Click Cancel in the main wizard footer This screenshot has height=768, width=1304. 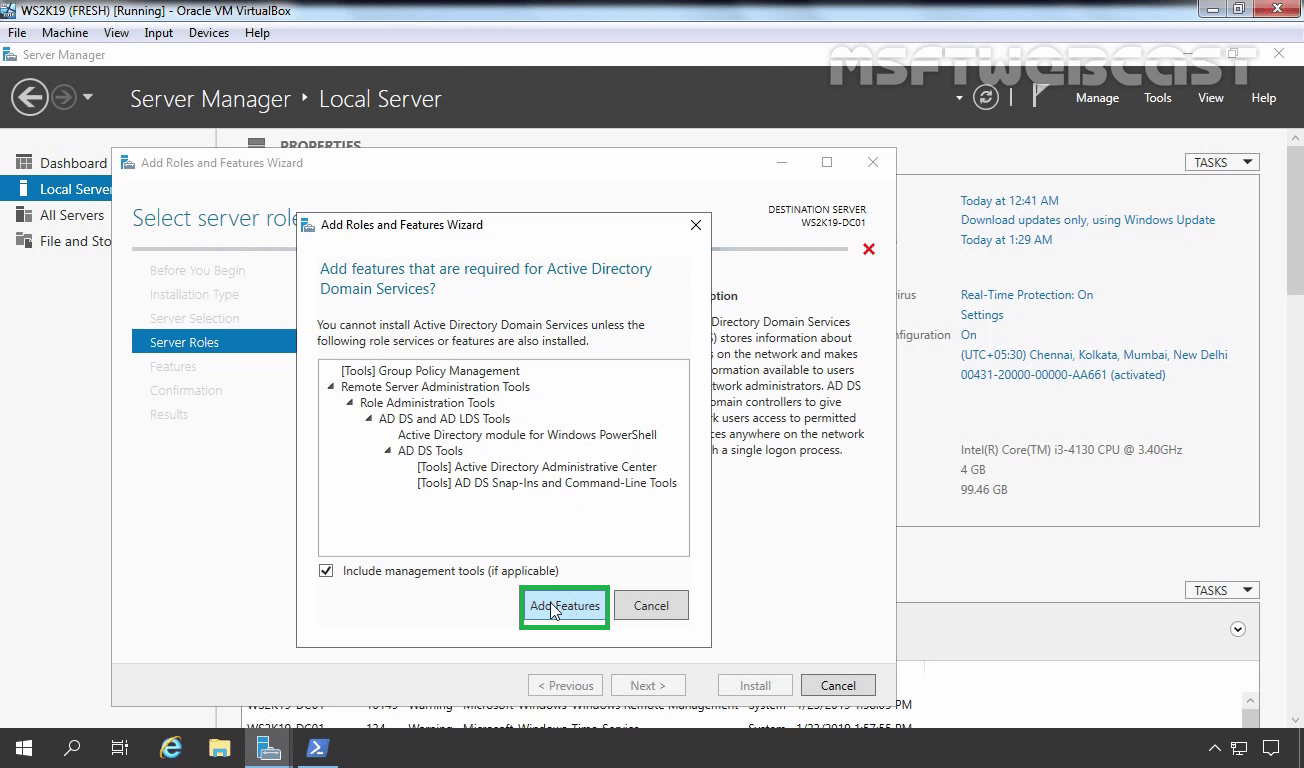838,686
